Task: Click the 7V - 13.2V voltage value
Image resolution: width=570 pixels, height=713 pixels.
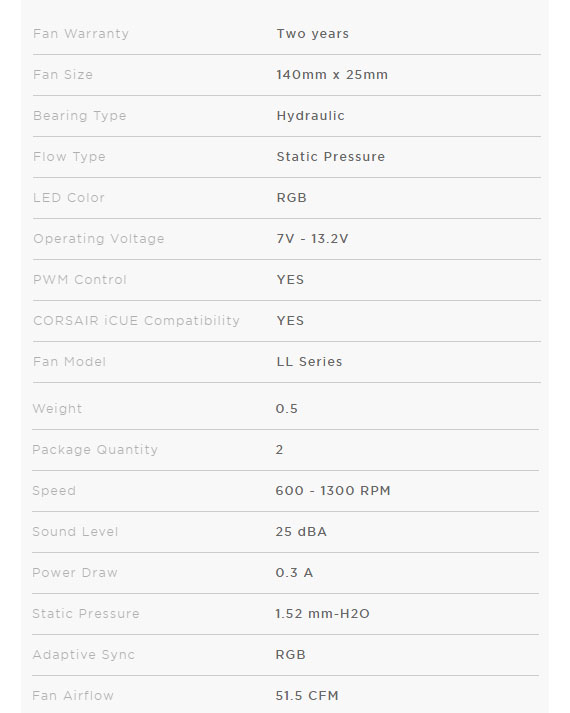Action: point(313,239)
